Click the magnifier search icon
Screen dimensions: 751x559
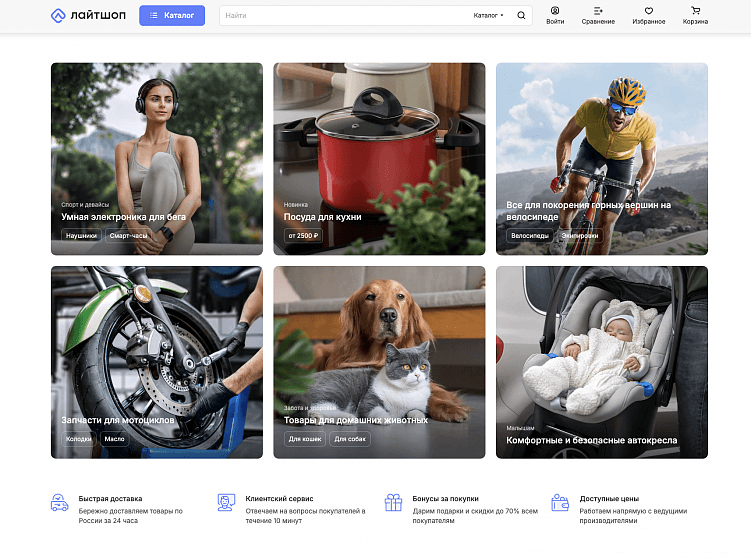click(x=521, y=15)
